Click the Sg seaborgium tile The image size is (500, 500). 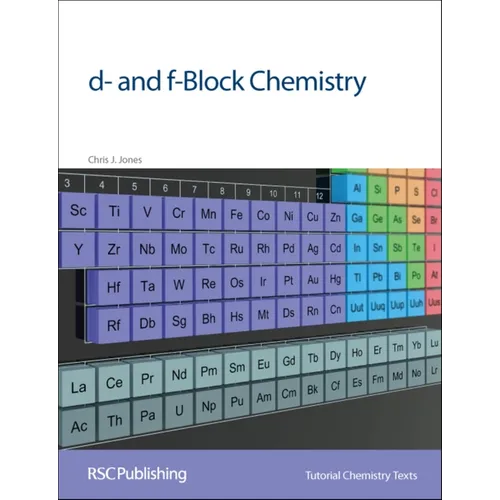point(179,321)
